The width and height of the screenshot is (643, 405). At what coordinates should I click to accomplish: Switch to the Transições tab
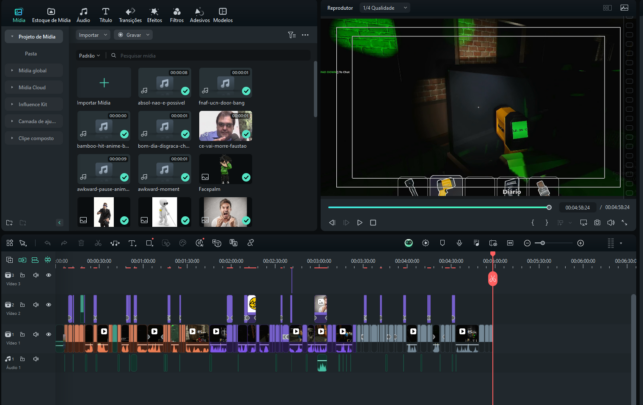(130, 13)
